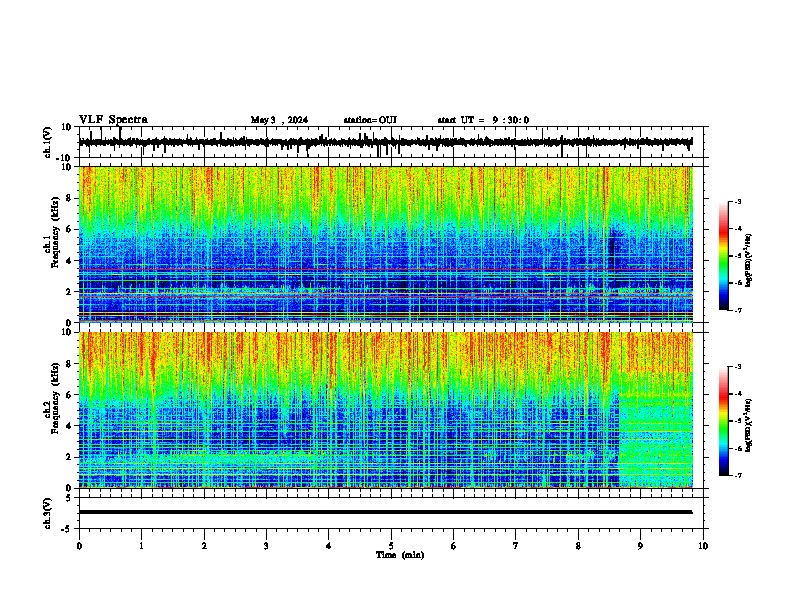Click the noise onset after 8.6 min in ch.2
The width and height of the screenshot is (792, 612).
(x=656, y=410)
